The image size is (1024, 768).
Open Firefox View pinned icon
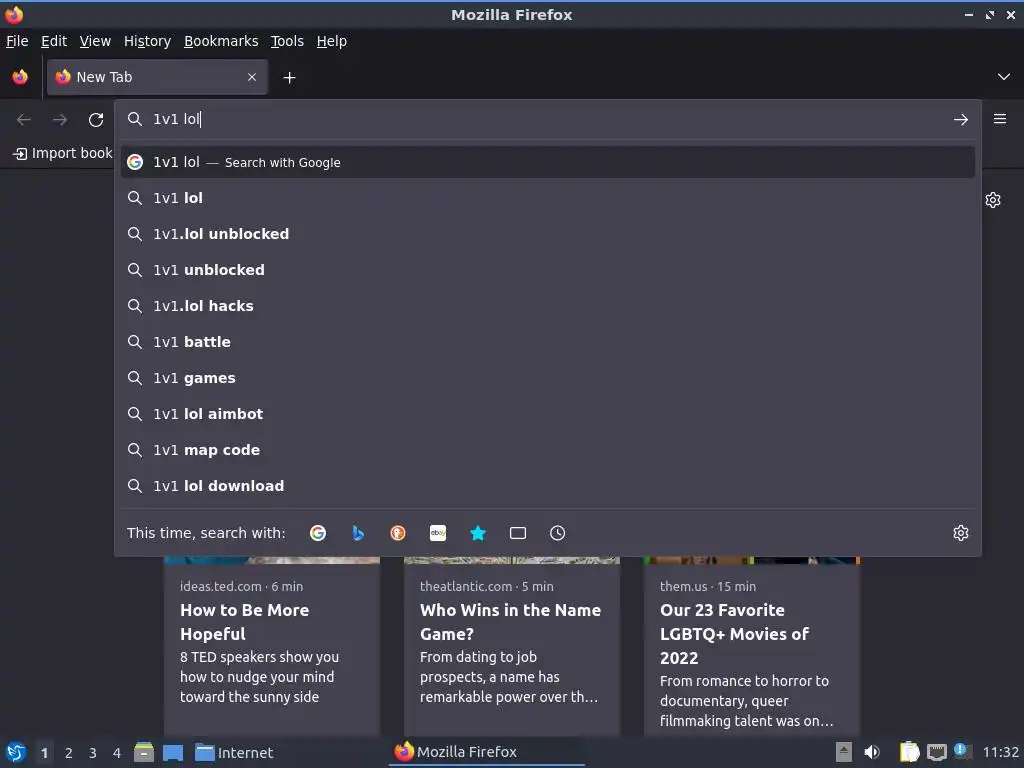[20, 77]
